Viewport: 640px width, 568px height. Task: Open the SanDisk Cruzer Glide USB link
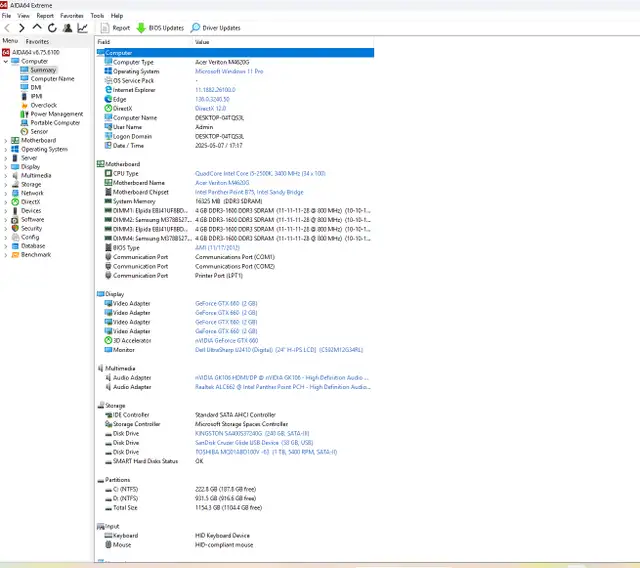pos(254,443)
